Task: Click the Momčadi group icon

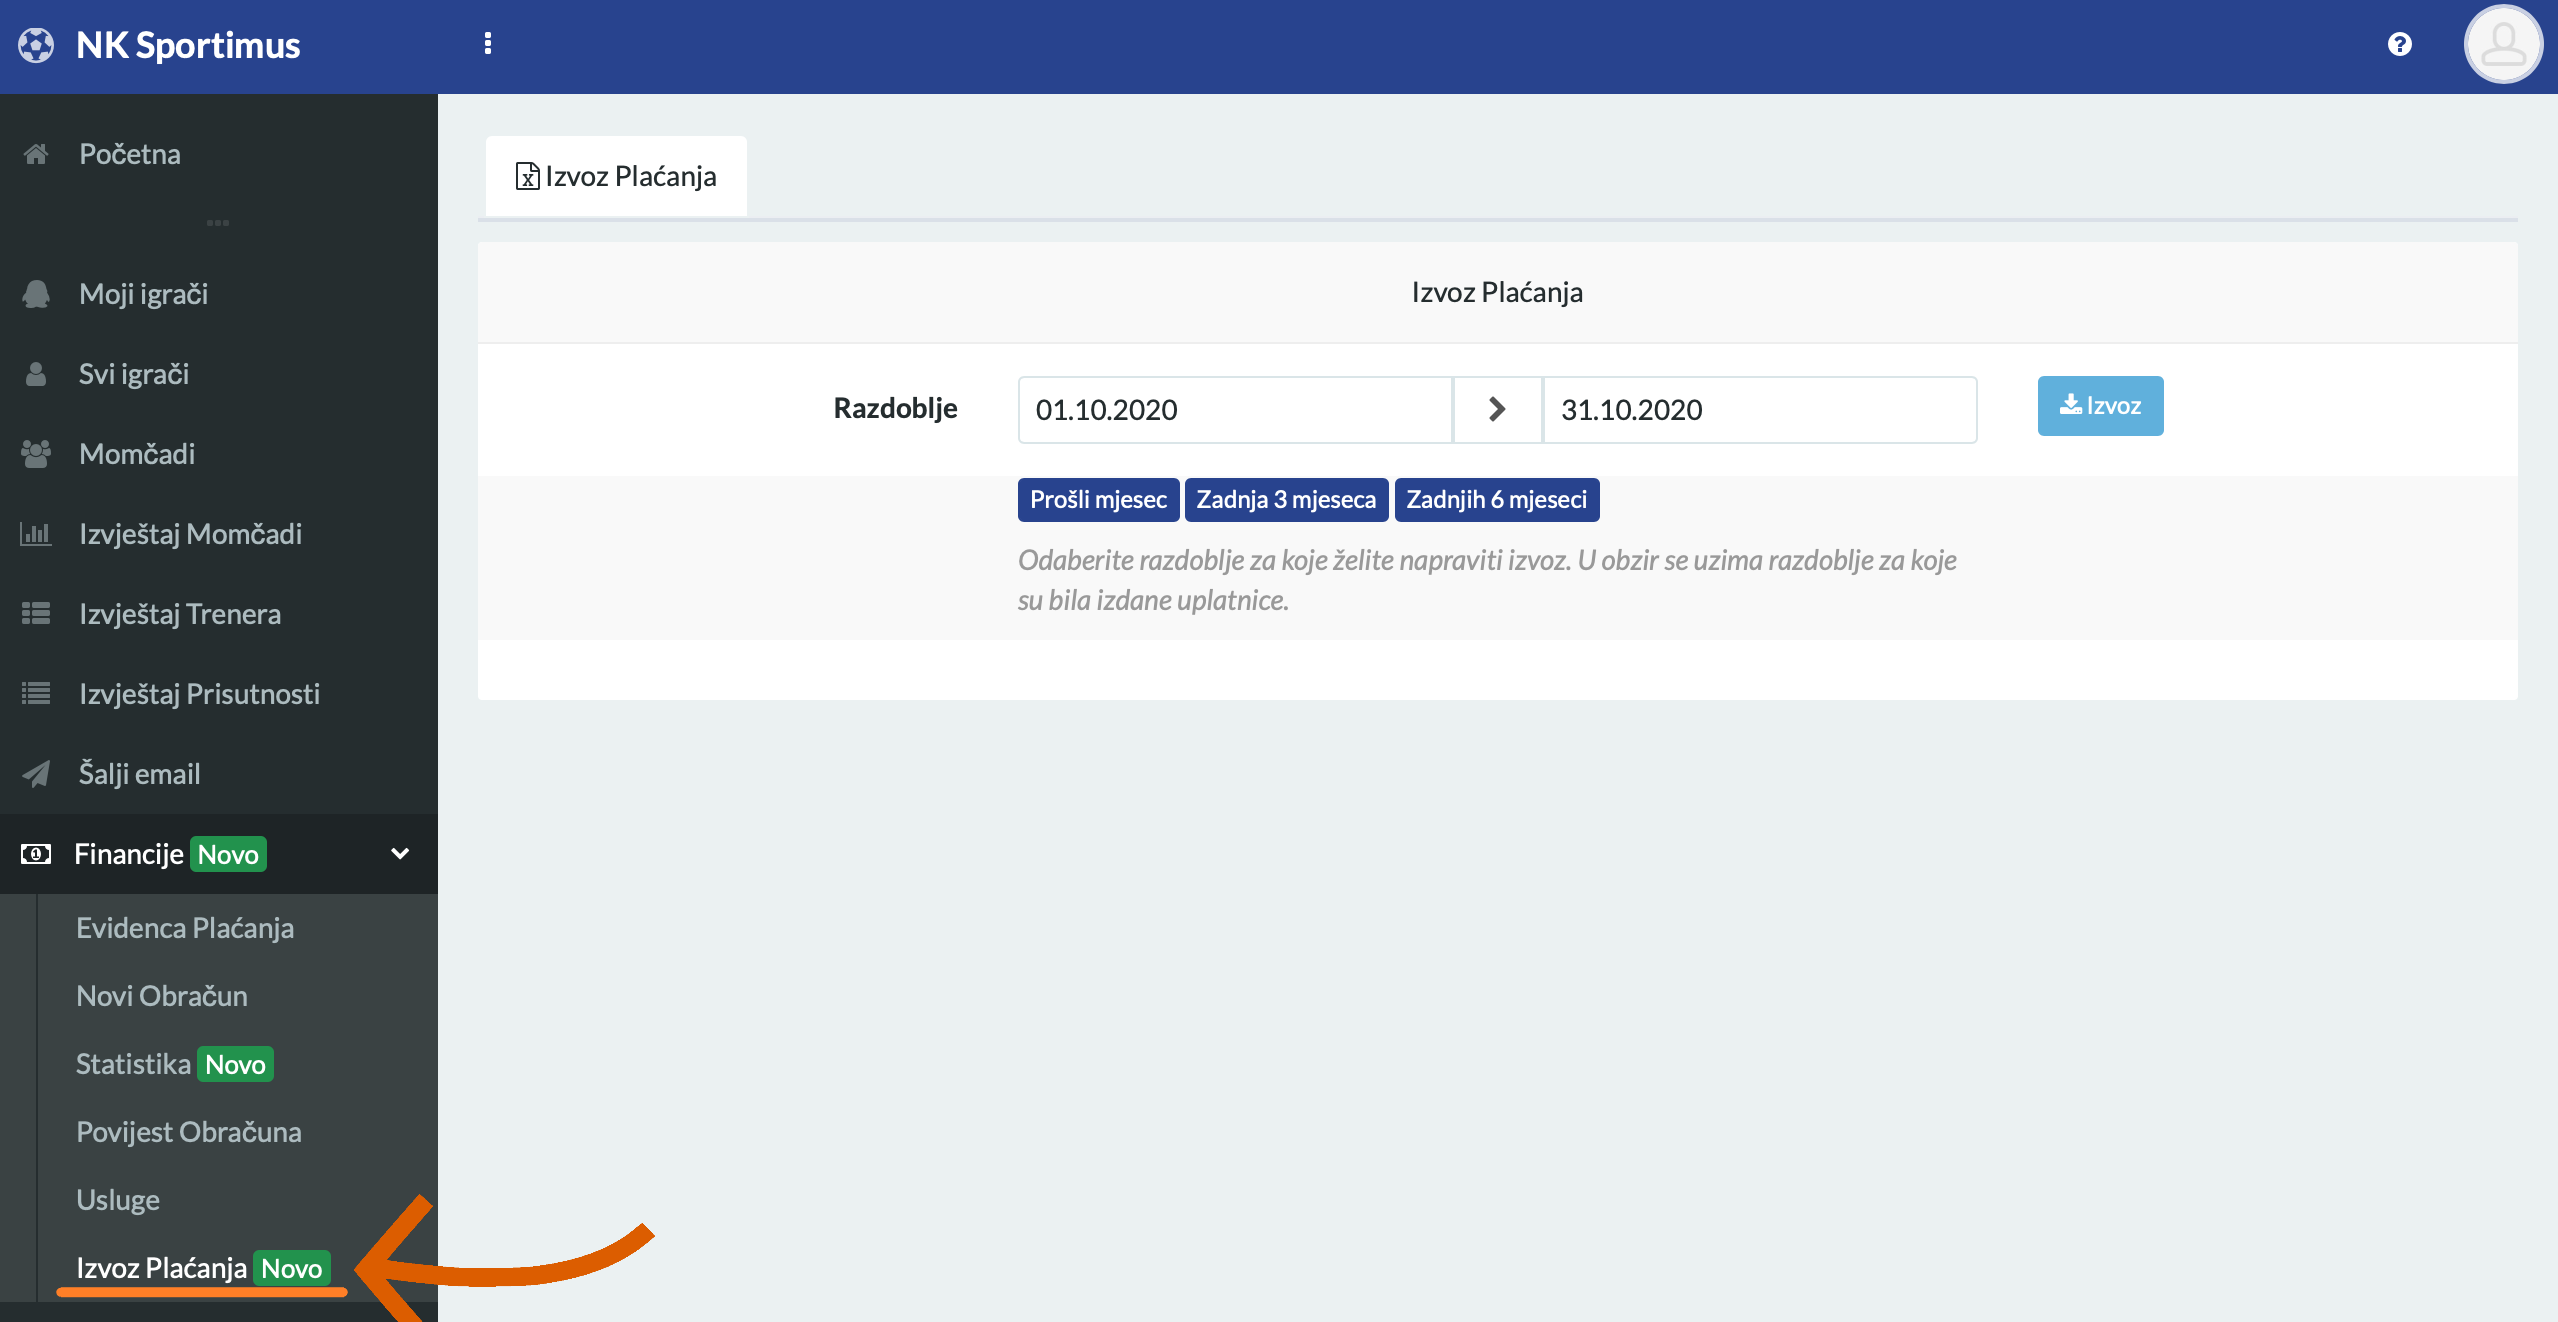Action: click(x=36, y=454)
